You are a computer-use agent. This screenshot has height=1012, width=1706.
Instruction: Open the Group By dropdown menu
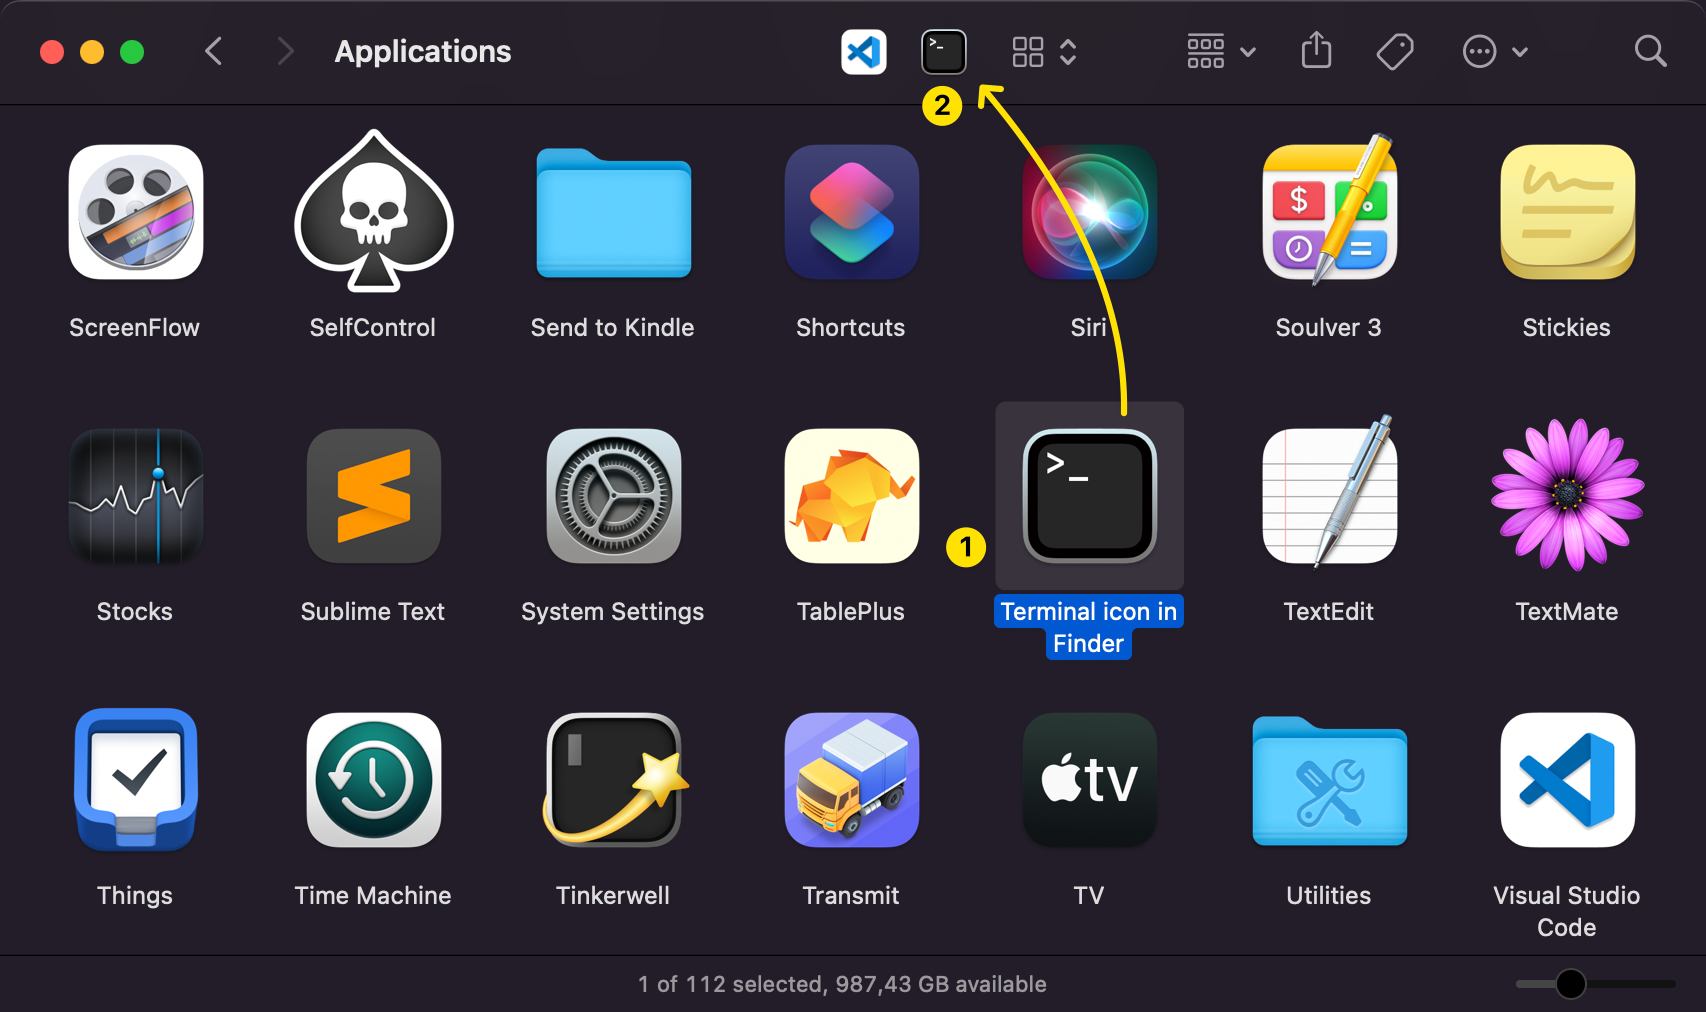1220,52
